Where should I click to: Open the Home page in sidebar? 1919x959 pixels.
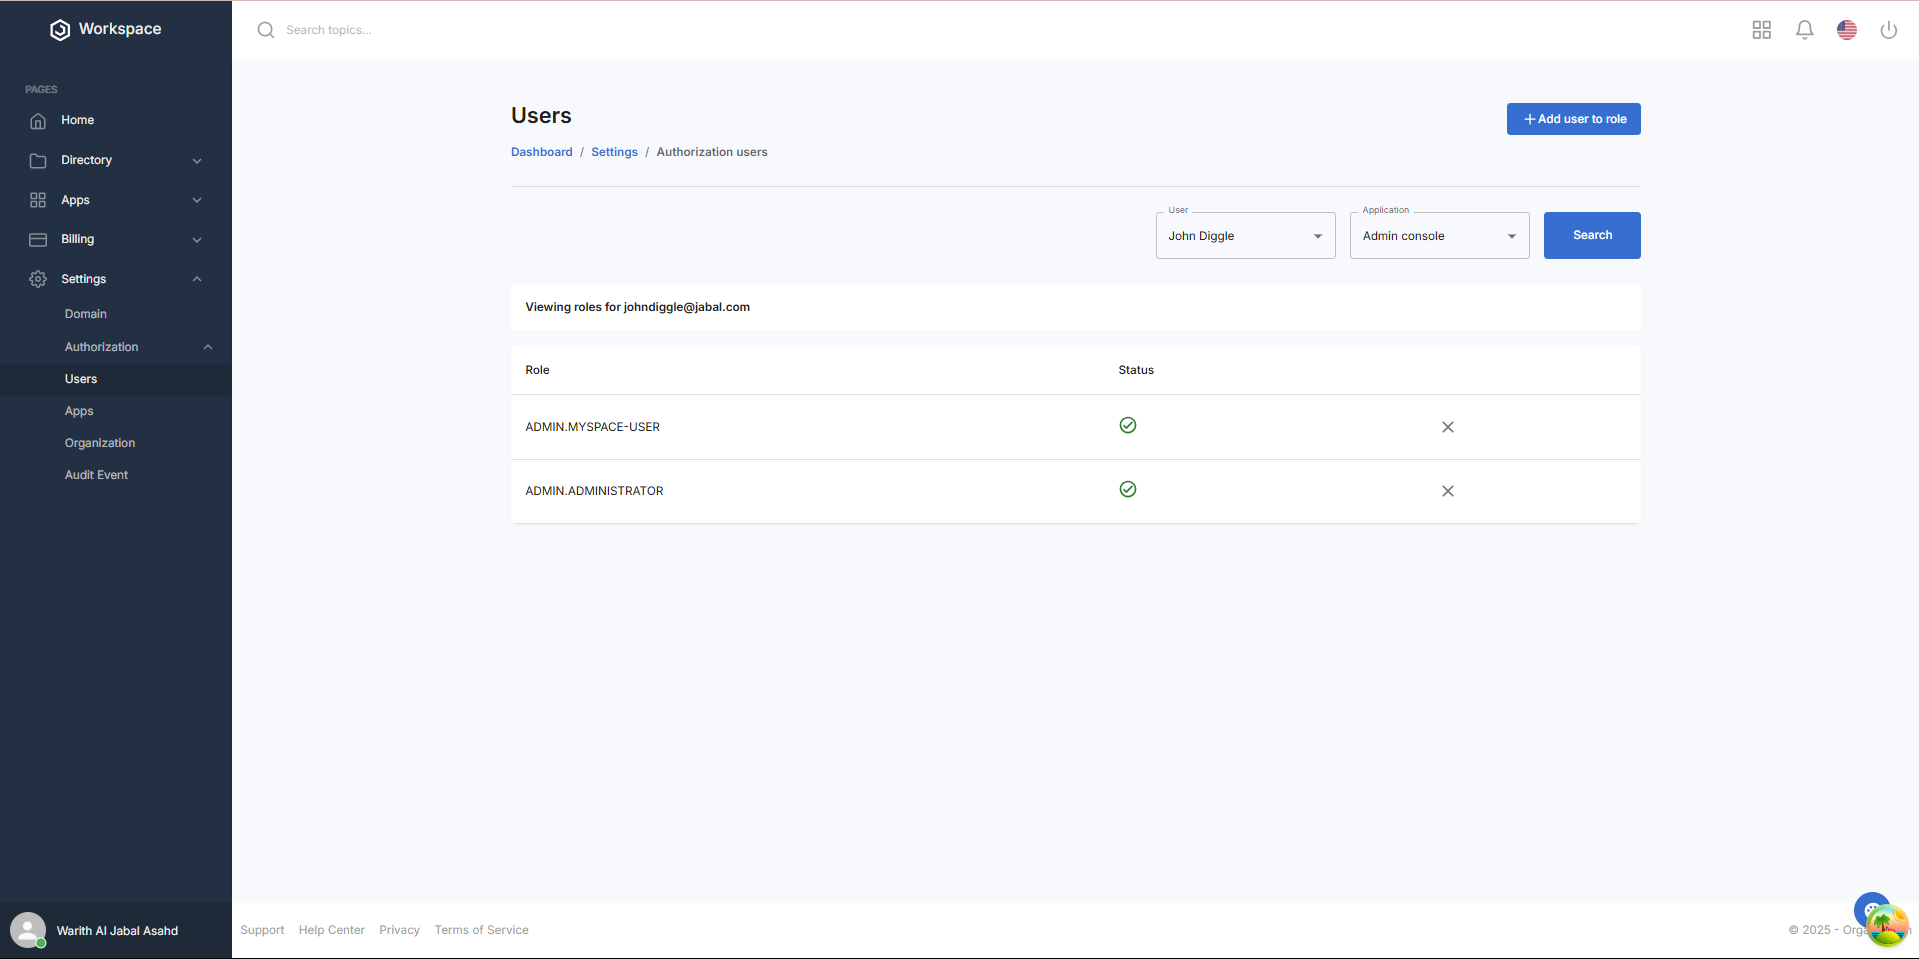click(77, 120)
